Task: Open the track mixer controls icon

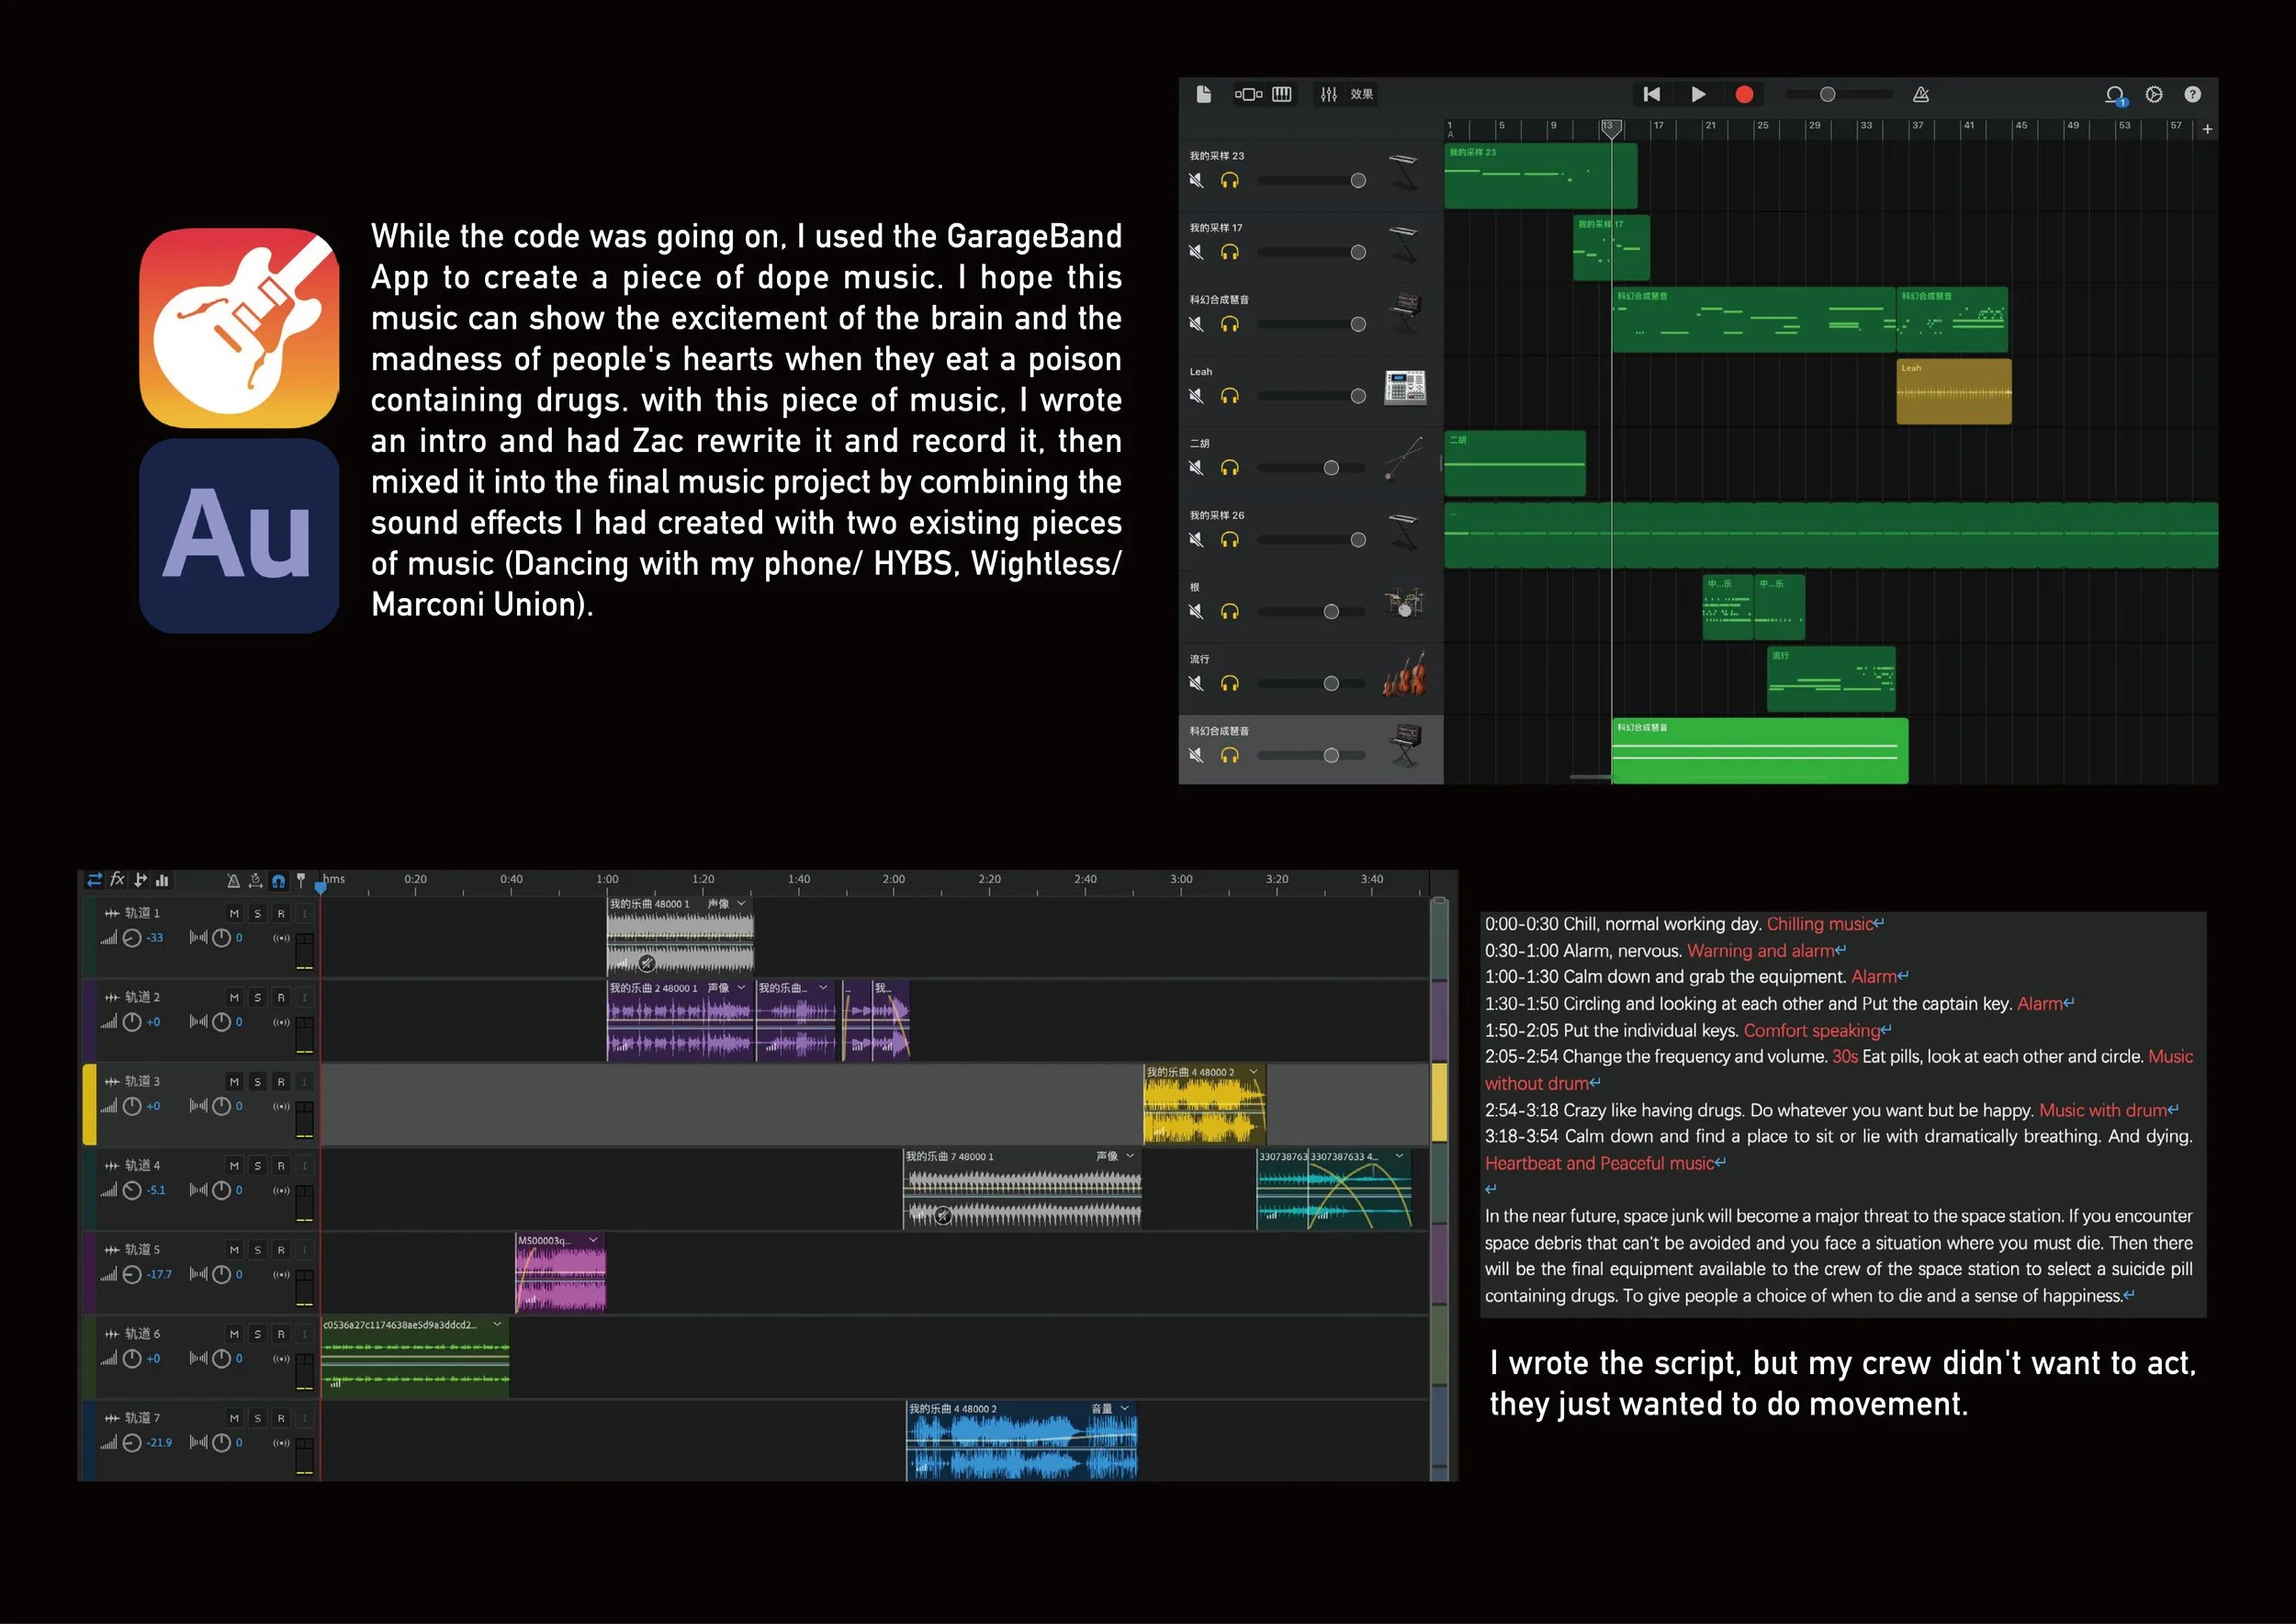Action: coord(1328,94)
